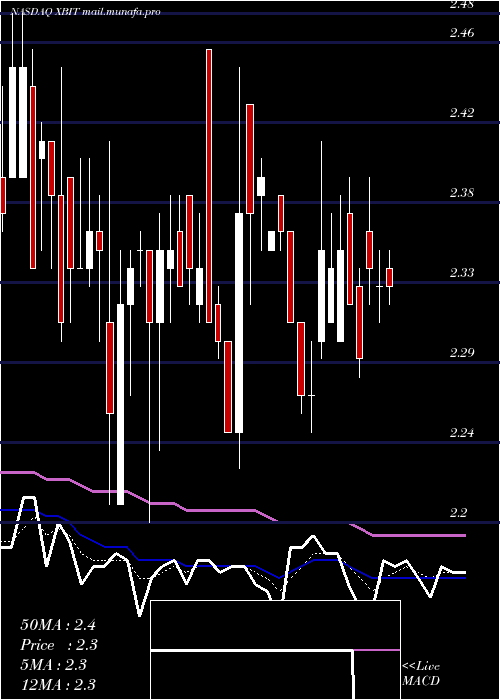The width and height of the screenshot is (500, 700).
Task: Click the 2.42 price axis label
Action: [x=462, y=112]
